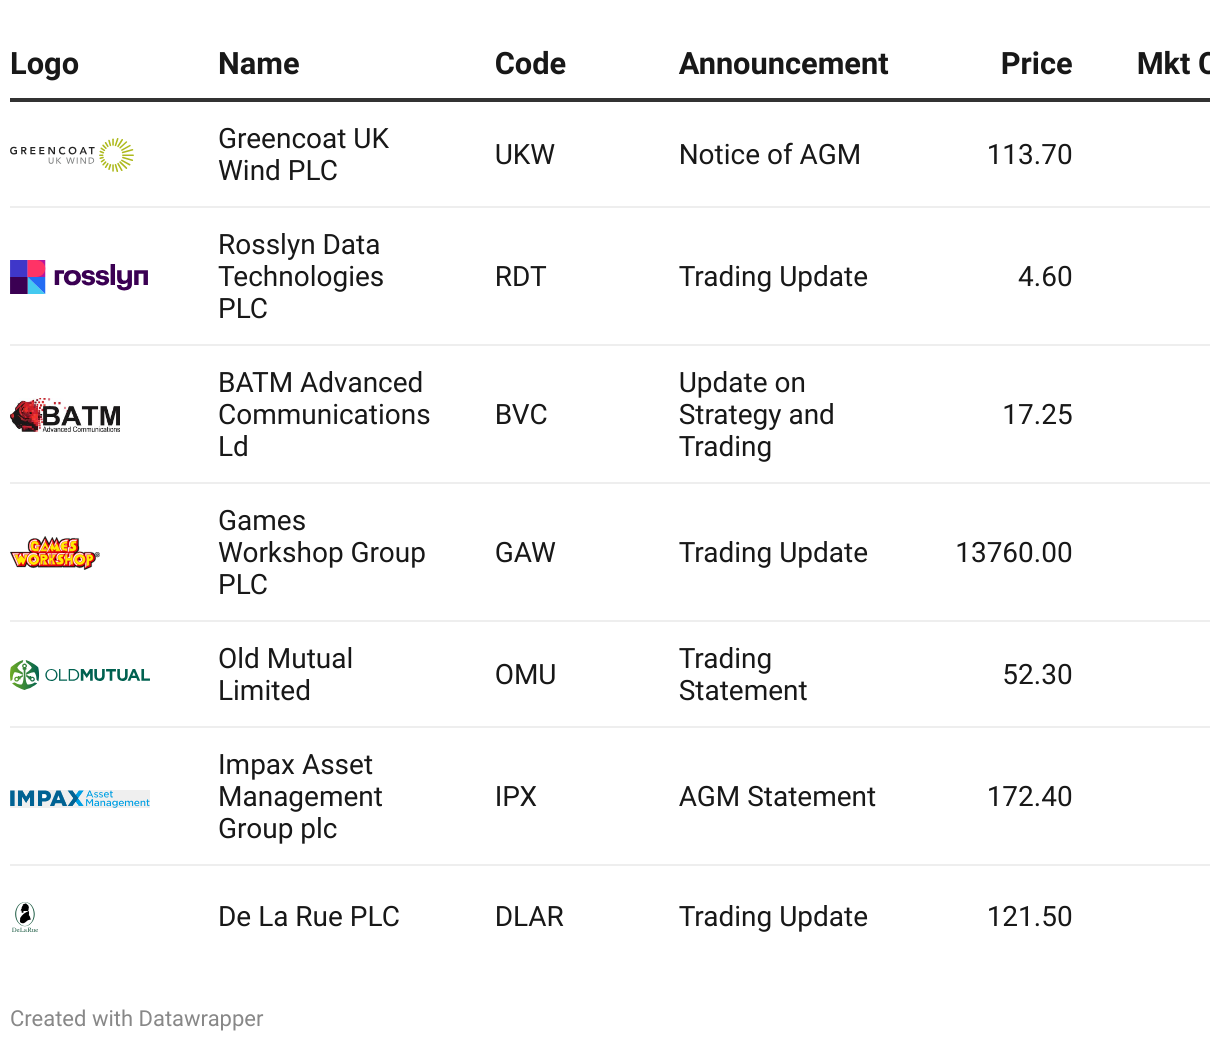Image resolution: width=1220 pixels, height=1042 pixels.
Task: Select the Games Workshop Group PLC name
Action: 321,553
